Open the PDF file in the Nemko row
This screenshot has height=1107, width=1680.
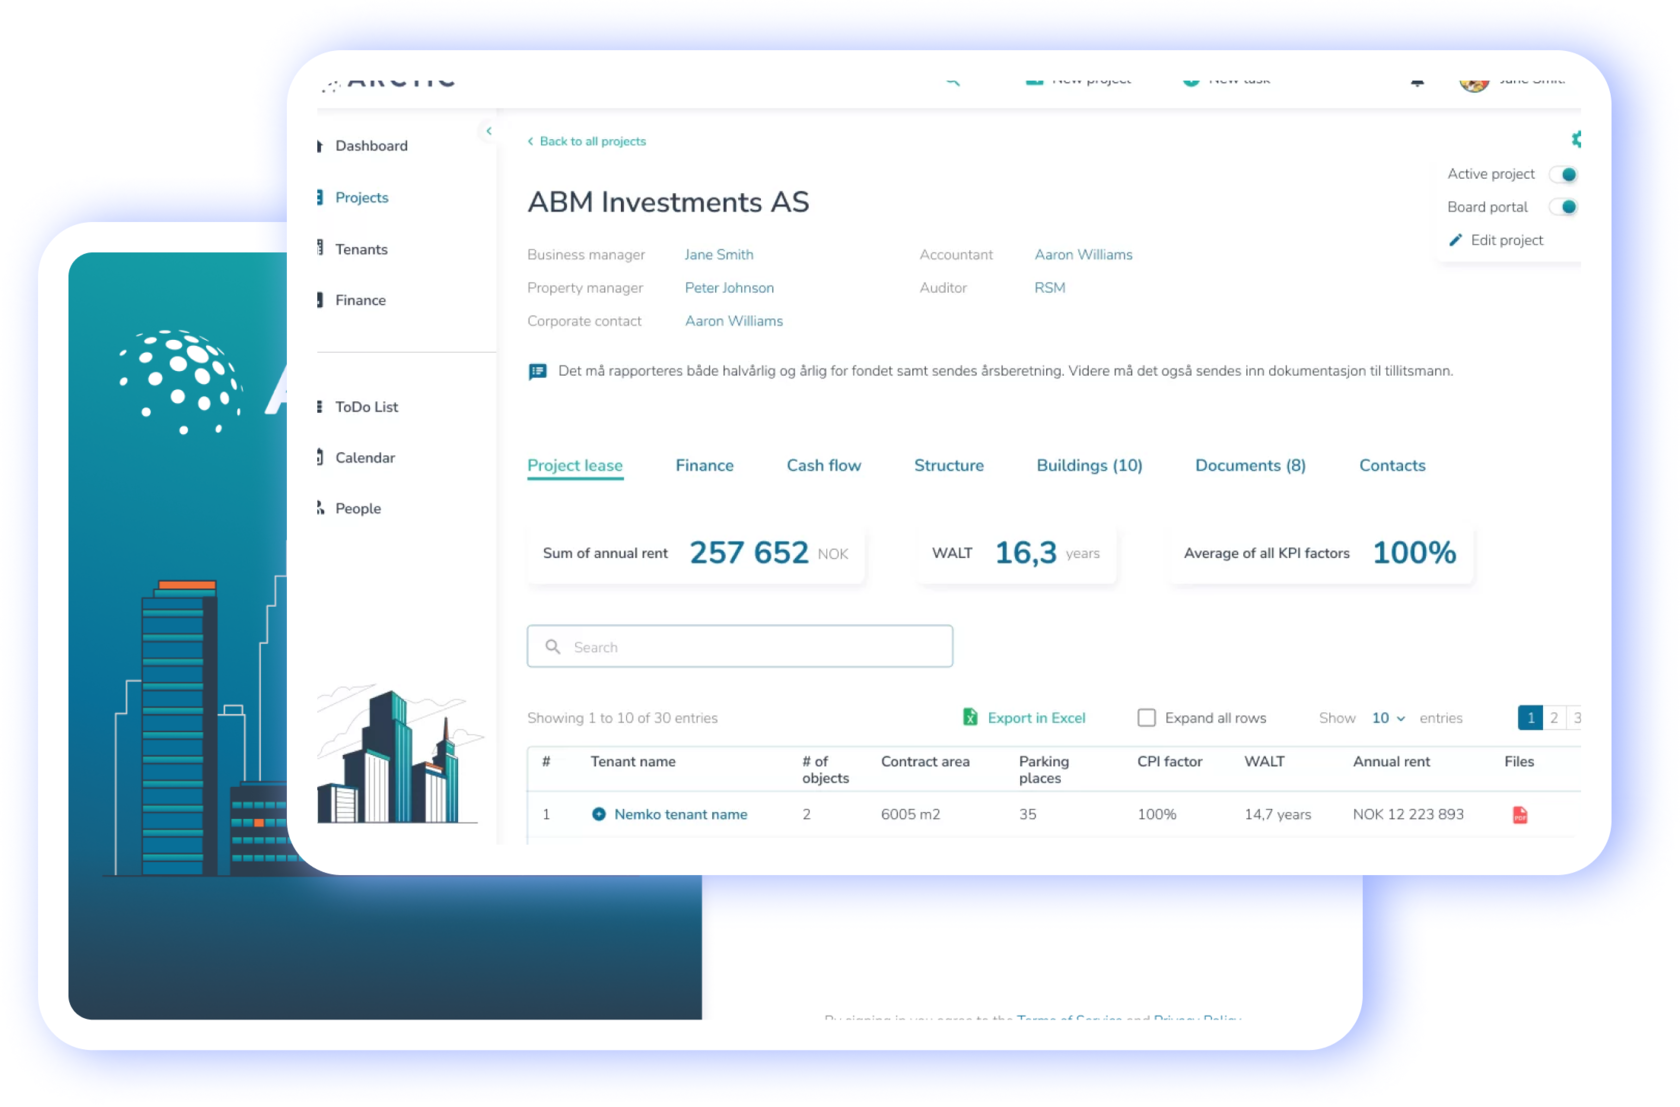pos(1519,815)
